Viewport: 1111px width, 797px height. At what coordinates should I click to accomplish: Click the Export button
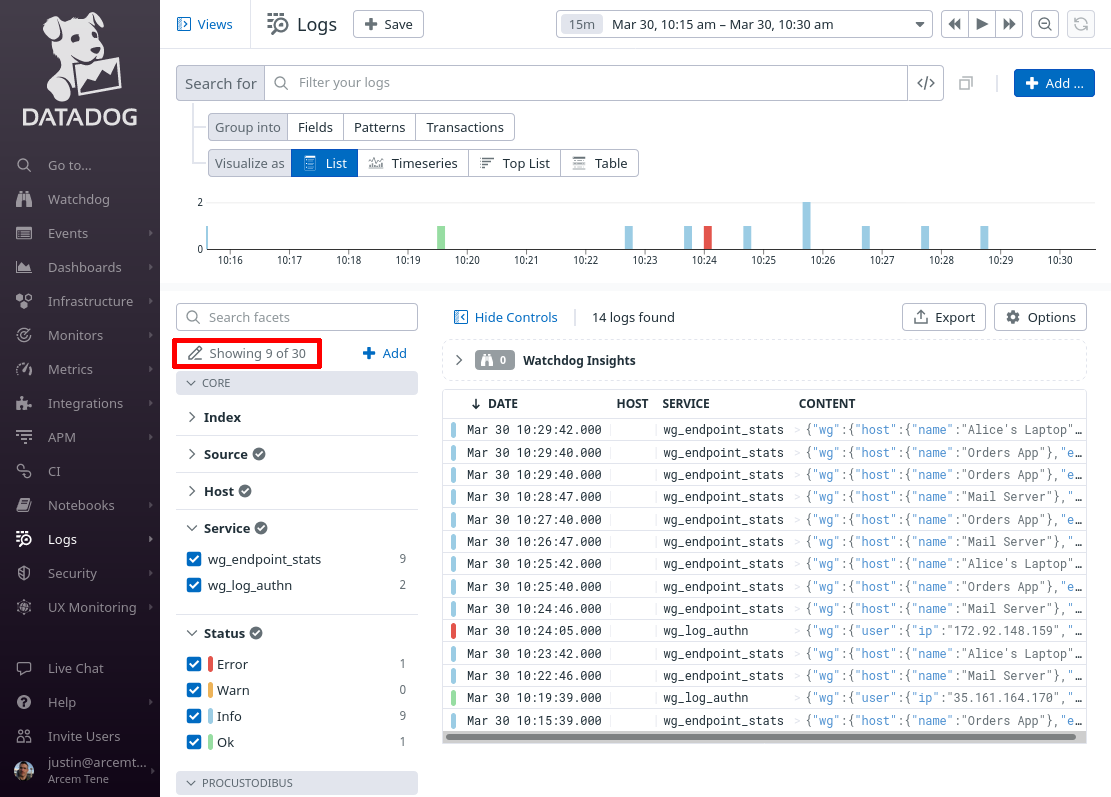coord(944,317)
